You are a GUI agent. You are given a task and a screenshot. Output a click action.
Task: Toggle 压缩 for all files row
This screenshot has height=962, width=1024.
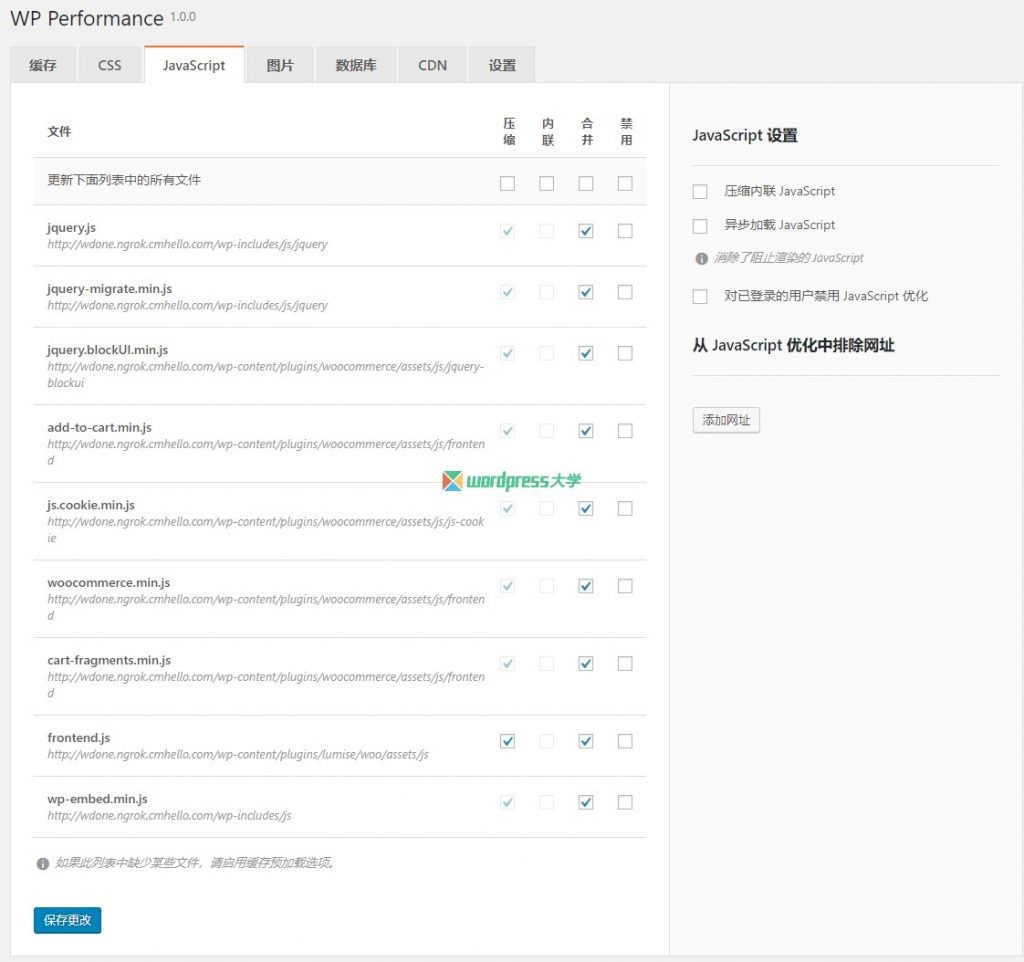(x=507, y=183)
